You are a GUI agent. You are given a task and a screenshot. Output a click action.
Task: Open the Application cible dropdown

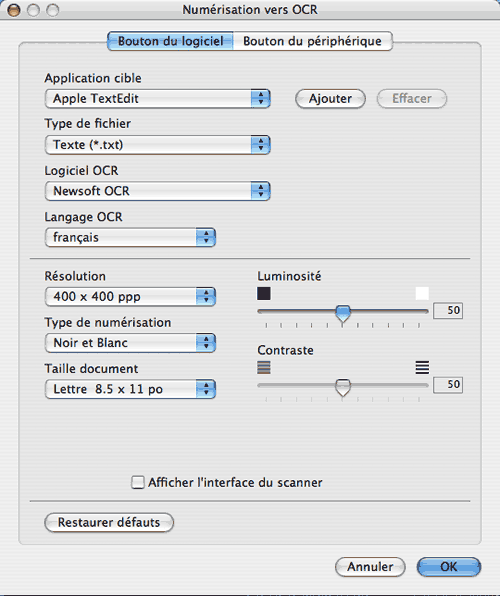point(157,99)
